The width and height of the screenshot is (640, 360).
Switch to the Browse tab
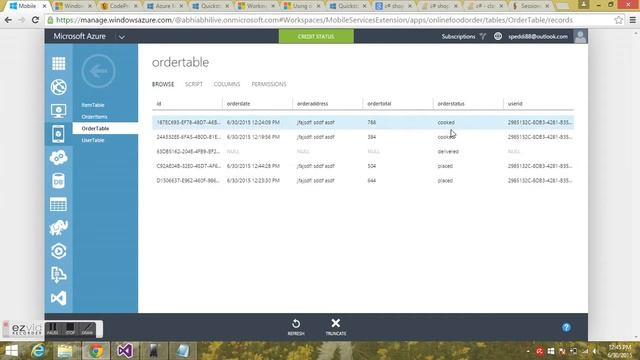163,84
